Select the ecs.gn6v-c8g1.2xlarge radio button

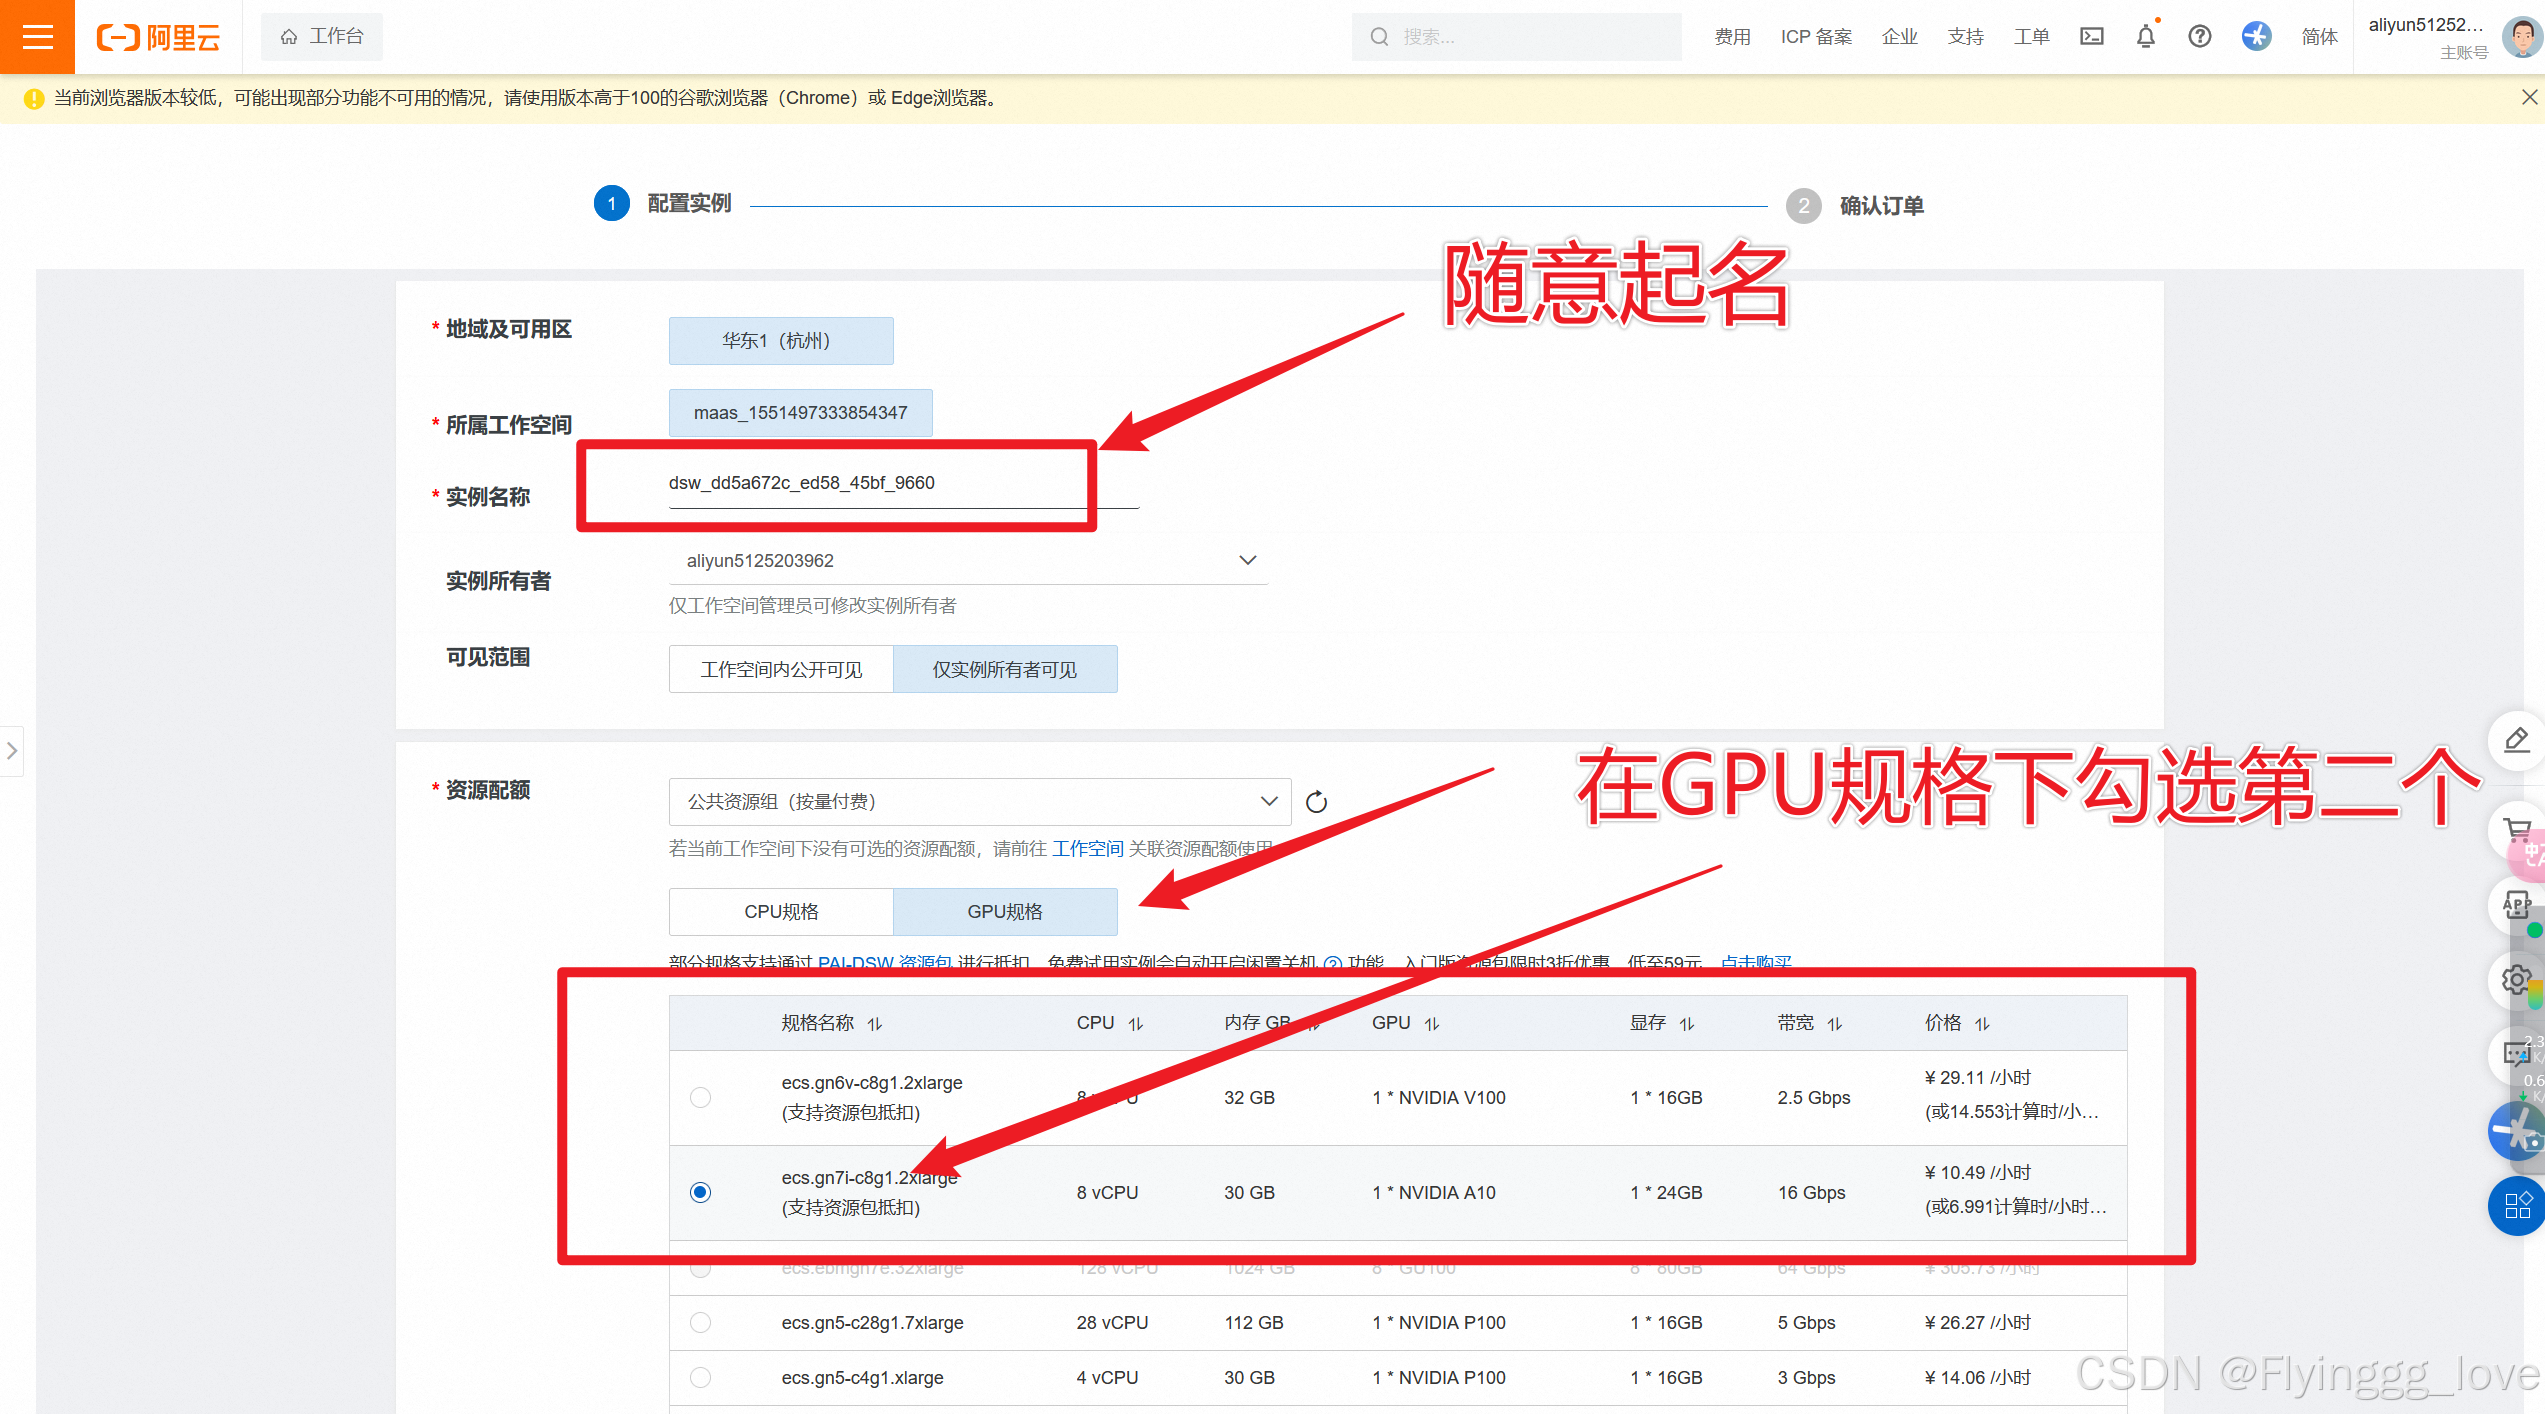click(x=700, y=1097)
